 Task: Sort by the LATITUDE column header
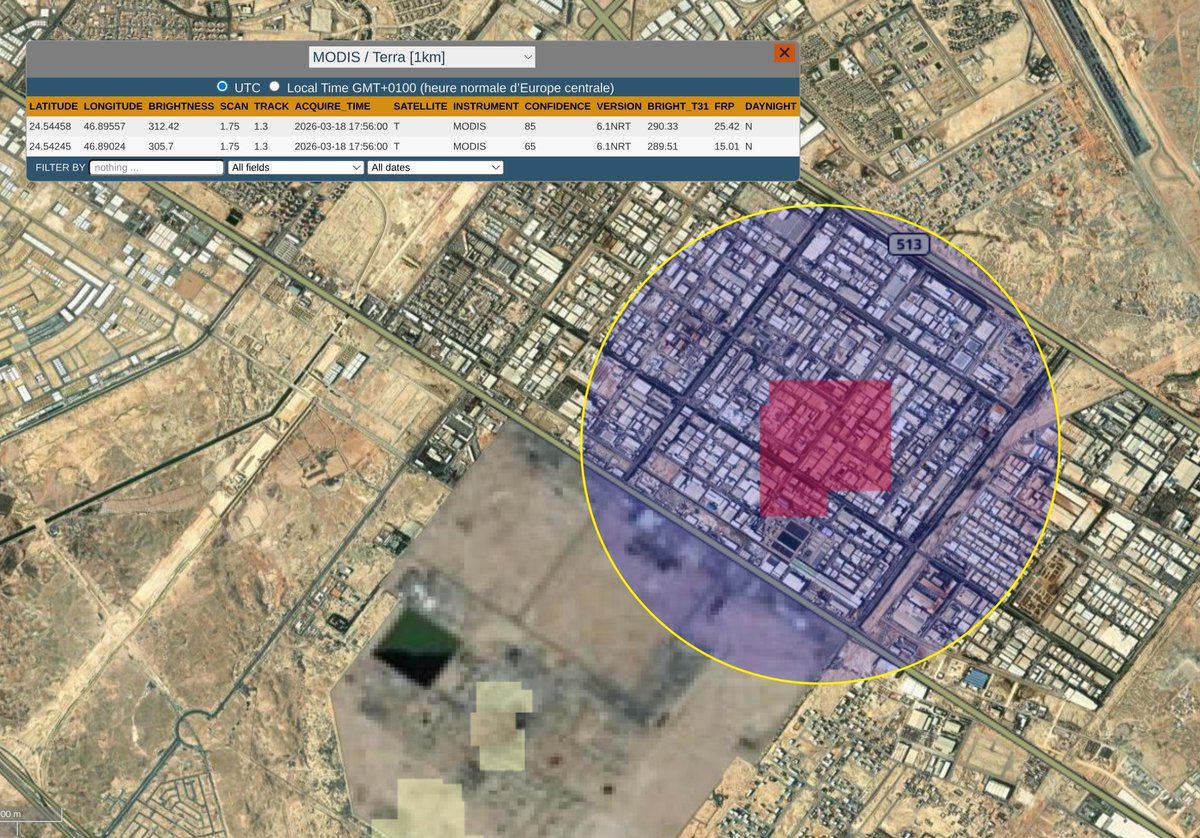pyautogui.click(x=54, y=106)
